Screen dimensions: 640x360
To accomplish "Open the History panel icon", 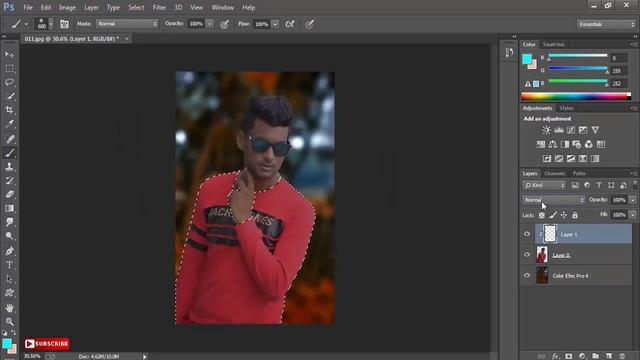I will tap(509, 52).
